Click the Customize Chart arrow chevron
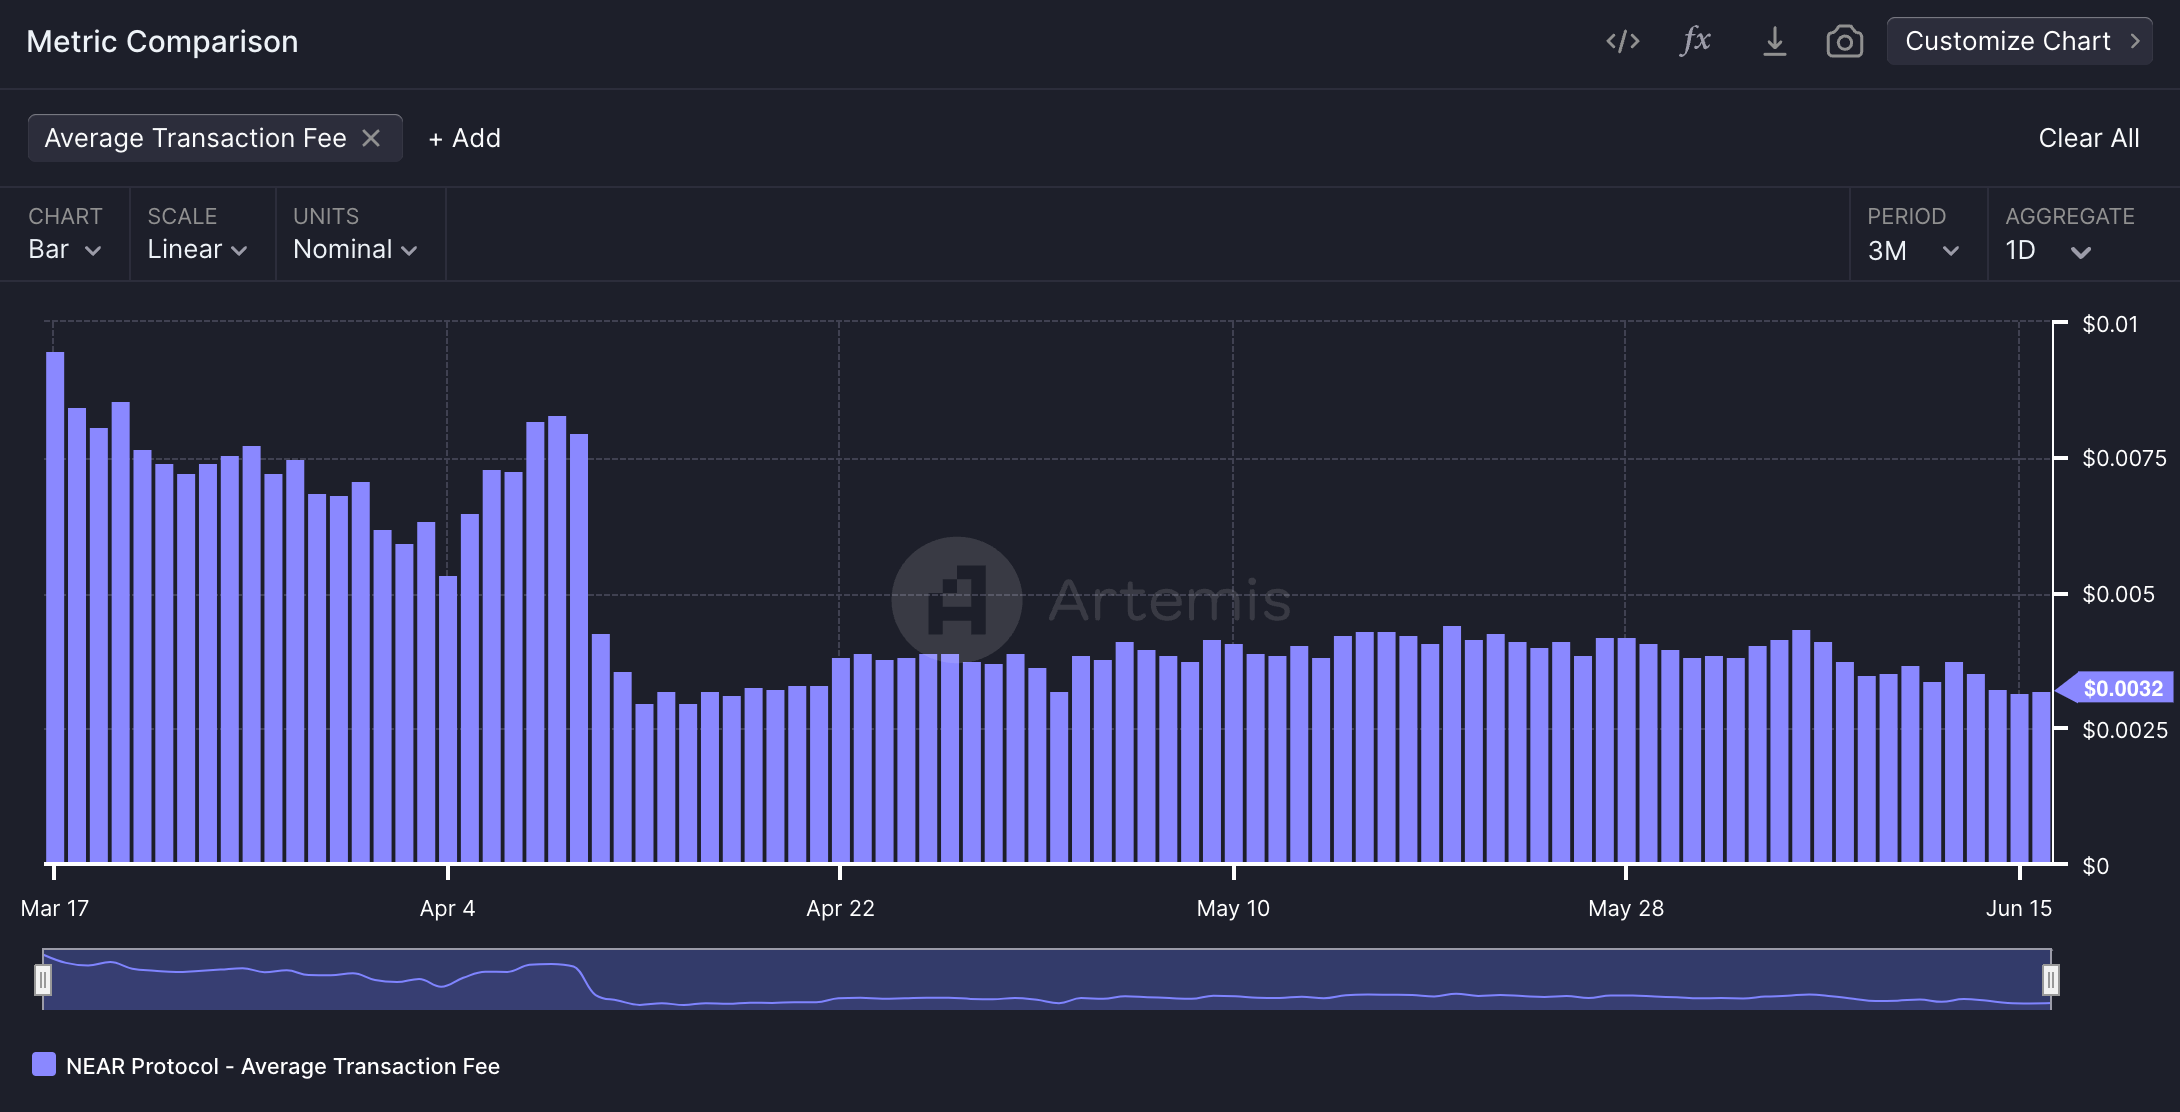Screen dimensions: 2180x1112 (x=2135, y=41)
